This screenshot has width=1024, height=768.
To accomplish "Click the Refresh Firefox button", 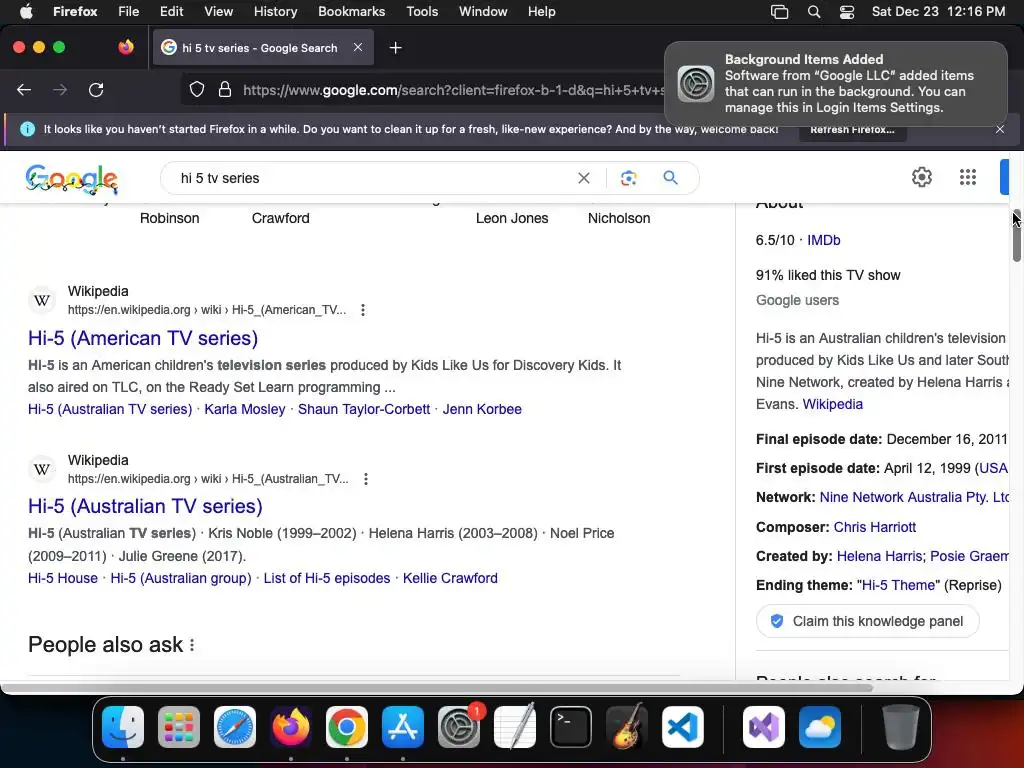I will coord(852,129).
